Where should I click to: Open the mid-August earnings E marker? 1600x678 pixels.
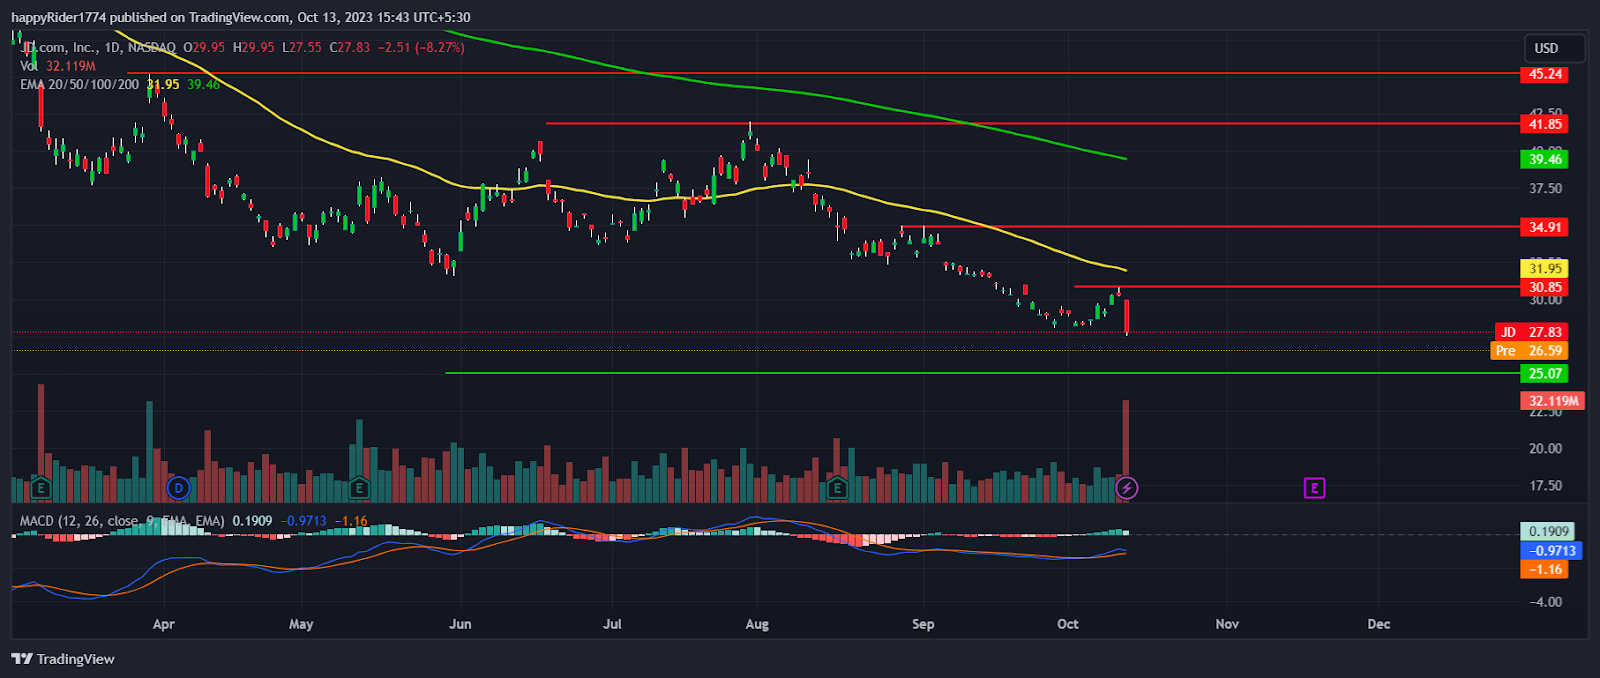(837, 488)
